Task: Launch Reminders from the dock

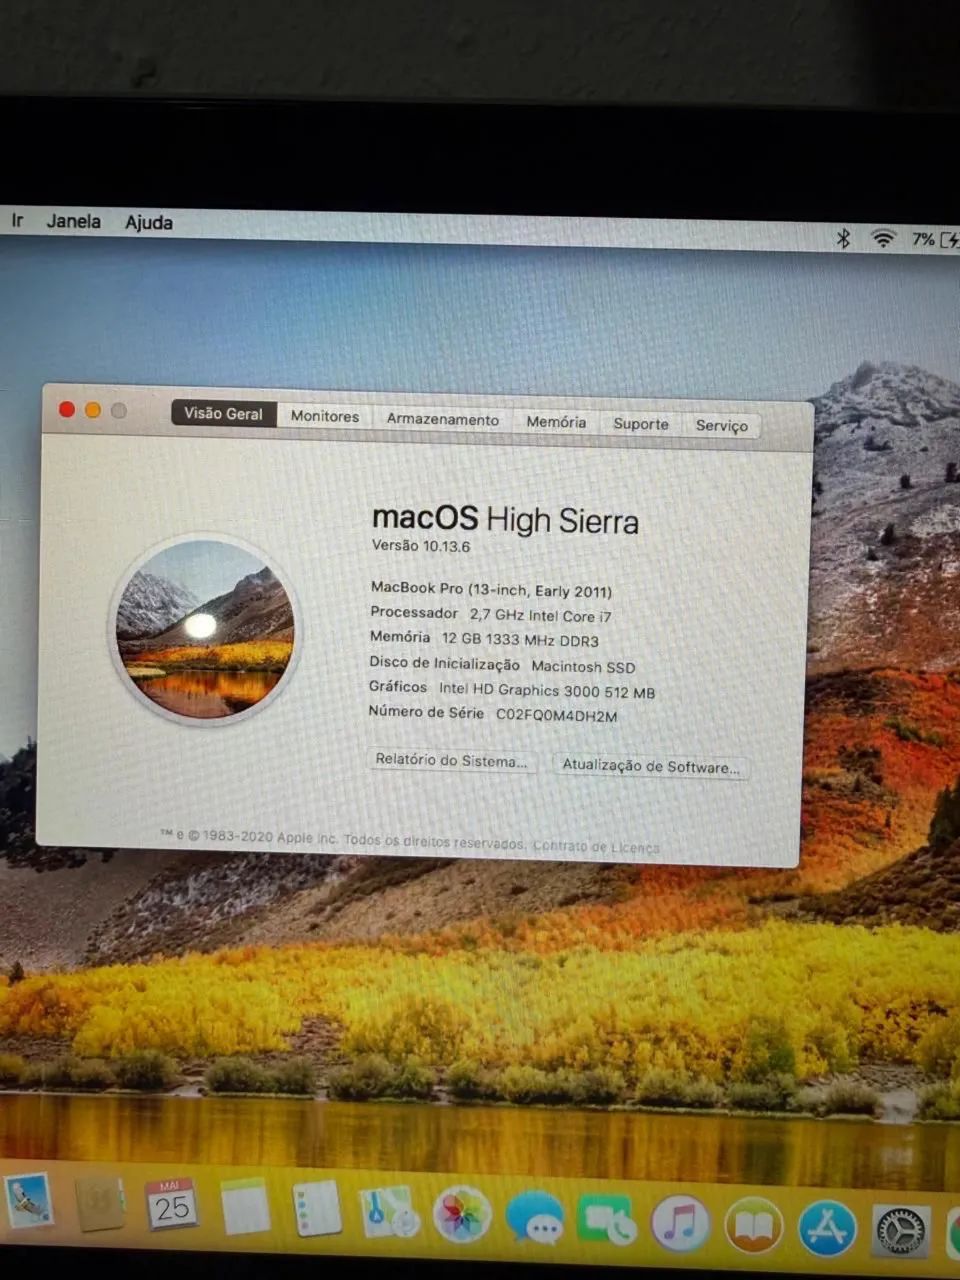Action: point(318,1209)
